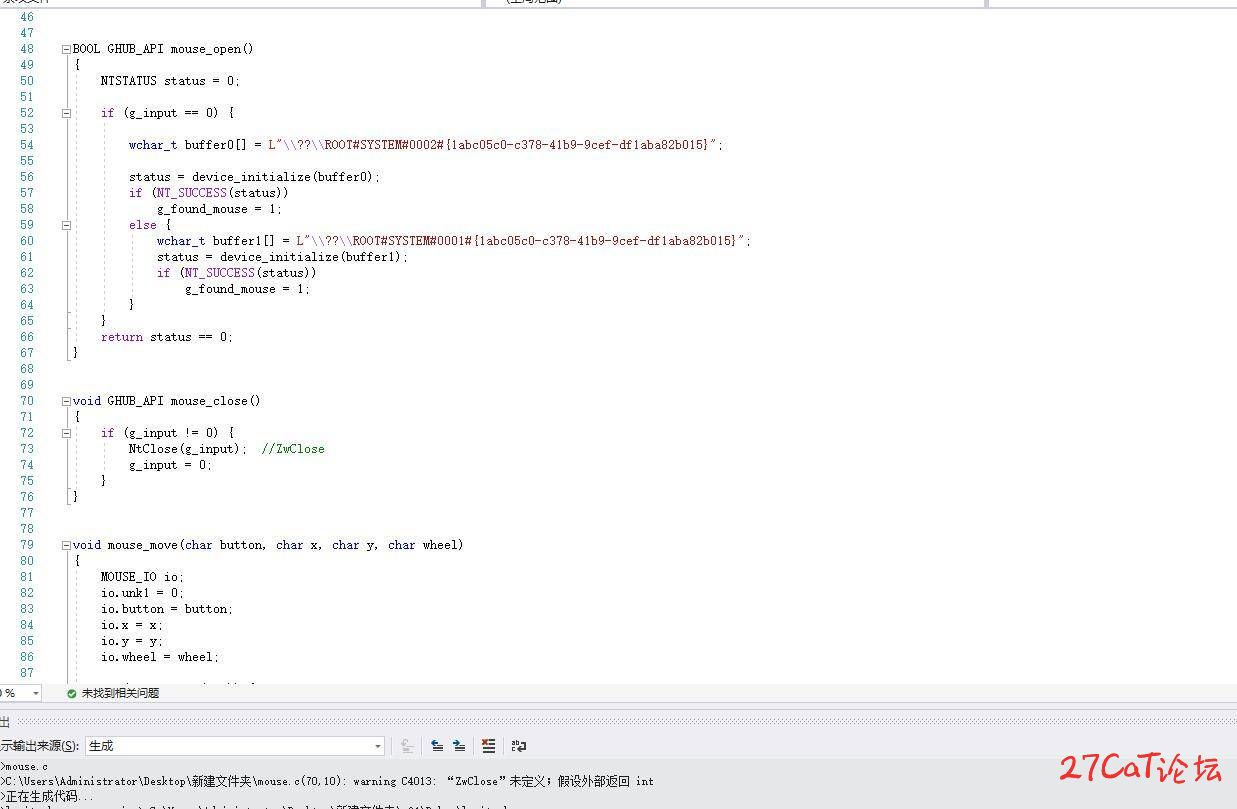The height and width of the screenshot is (809, 1237).
Task: Open the editor zoom percentage dropdown
Action: [x=36, y=693]
